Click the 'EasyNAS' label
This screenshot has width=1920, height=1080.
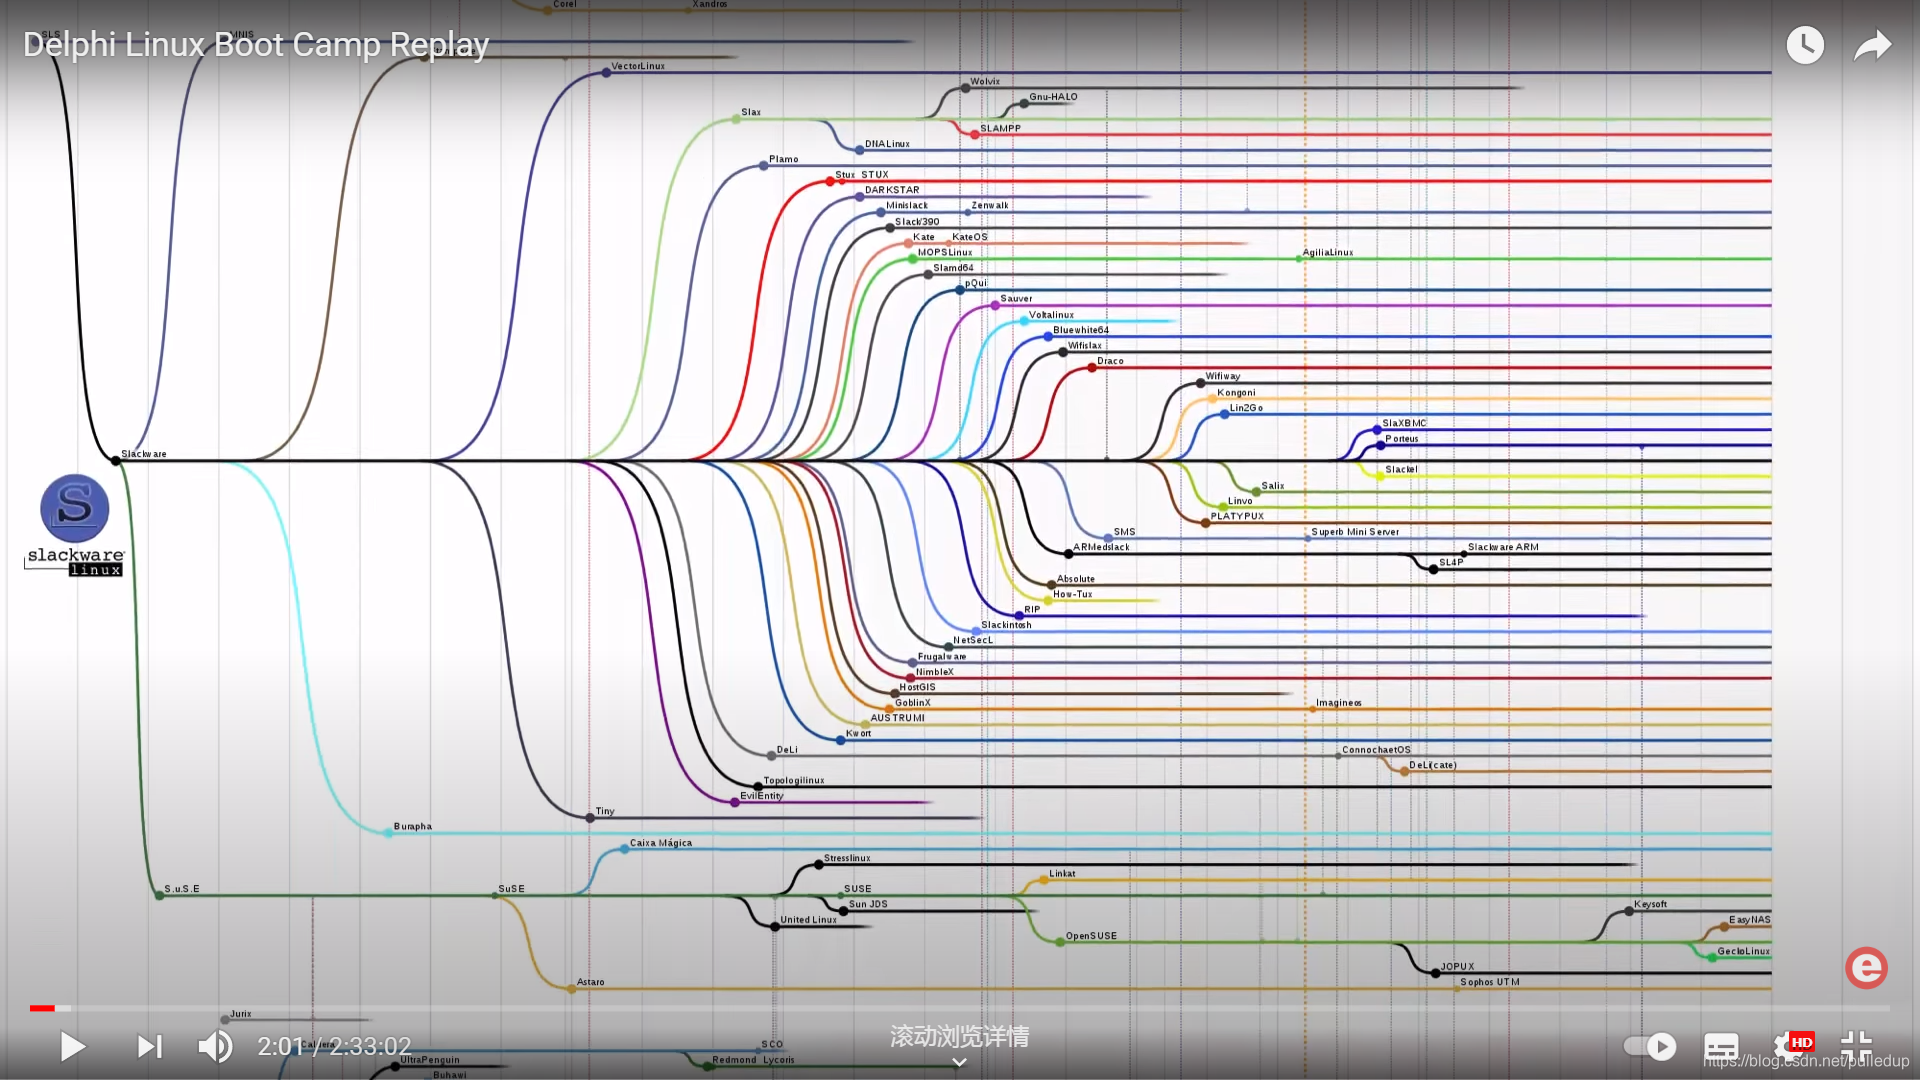pyautogui.click(x=1750, y=920)
